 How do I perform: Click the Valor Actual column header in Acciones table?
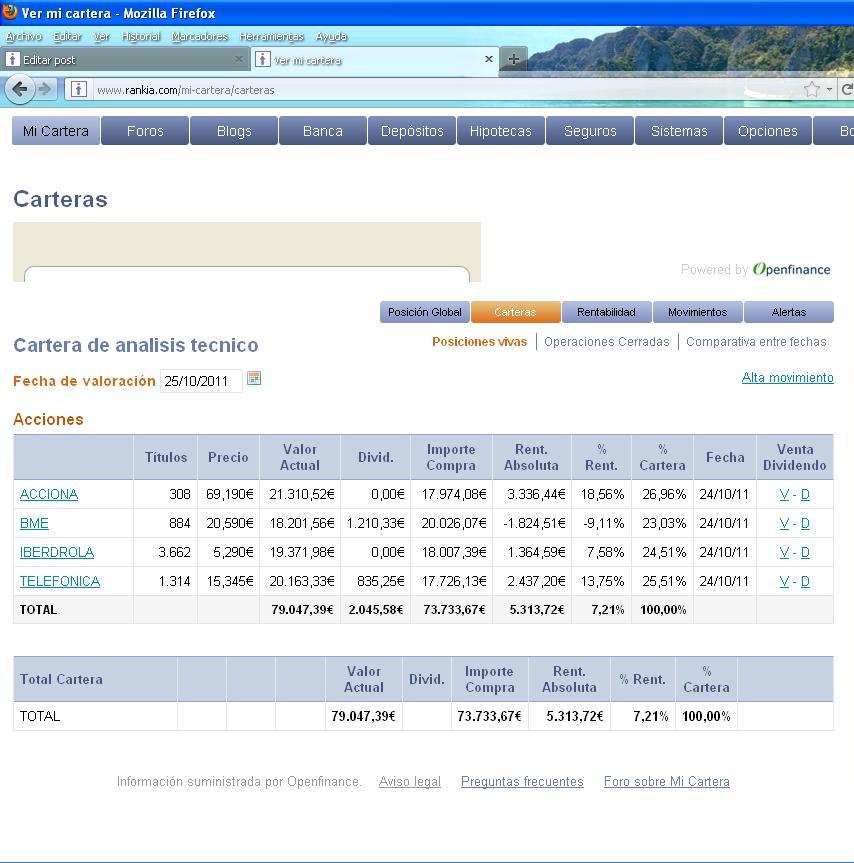coord(300,457)
